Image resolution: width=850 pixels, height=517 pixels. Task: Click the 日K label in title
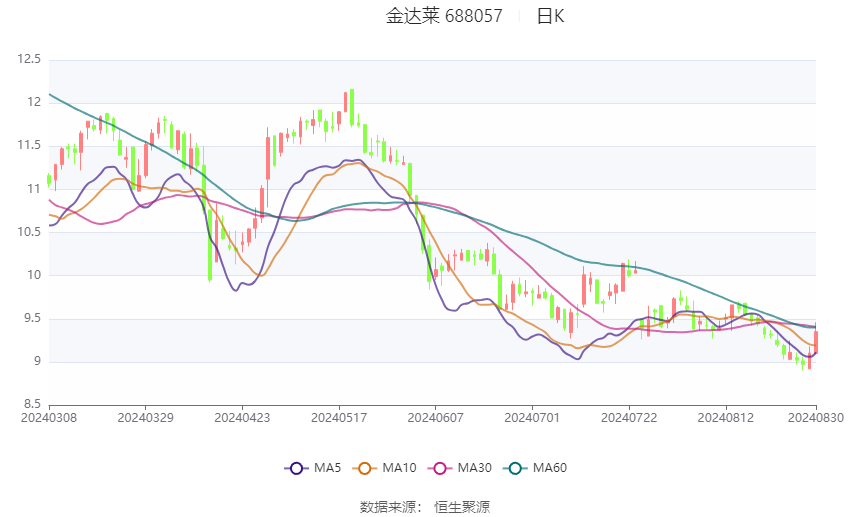point(550,16)
